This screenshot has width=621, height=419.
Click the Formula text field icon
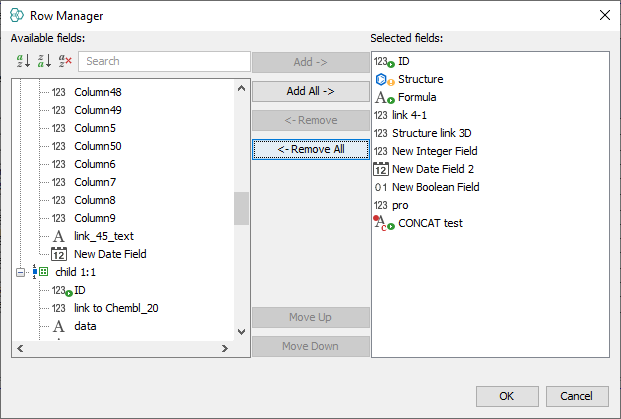(x=383, y=97)
